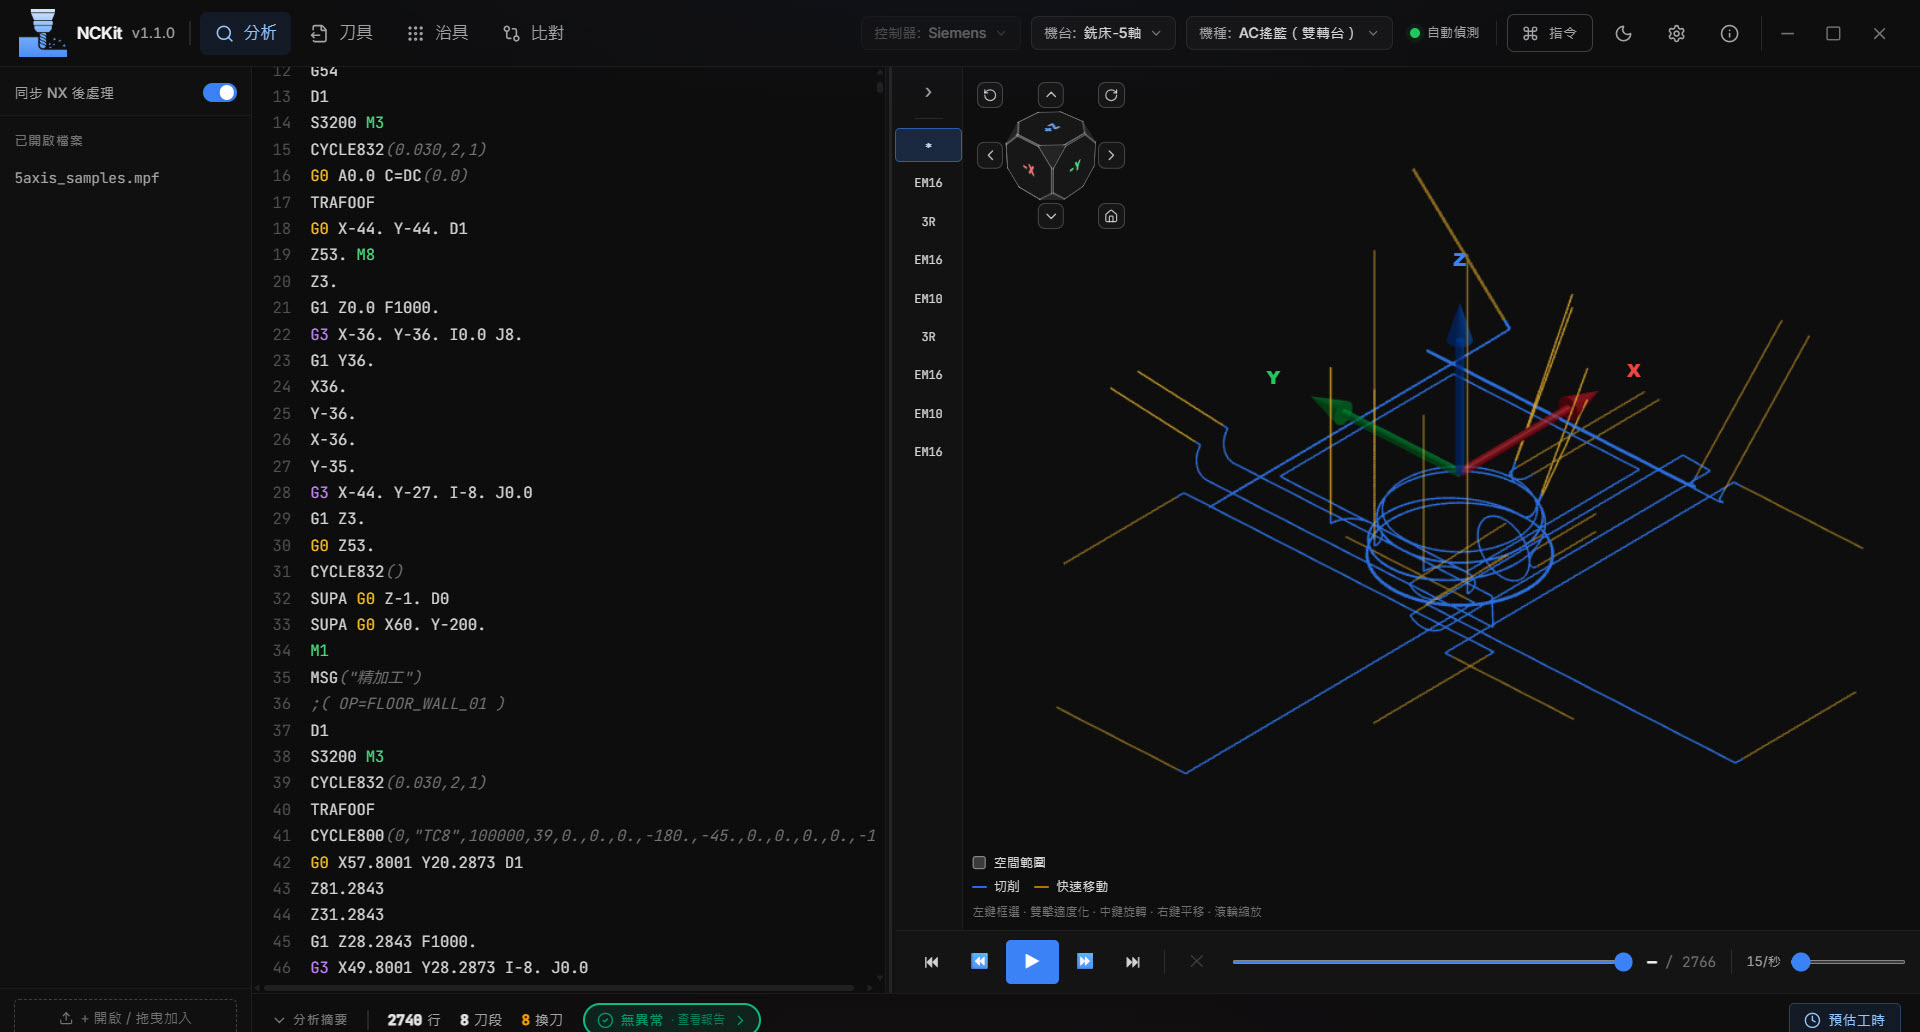Viewport: 1920px width, 1032px height.
Task: Rotate view left arrow
Action: 990,155
